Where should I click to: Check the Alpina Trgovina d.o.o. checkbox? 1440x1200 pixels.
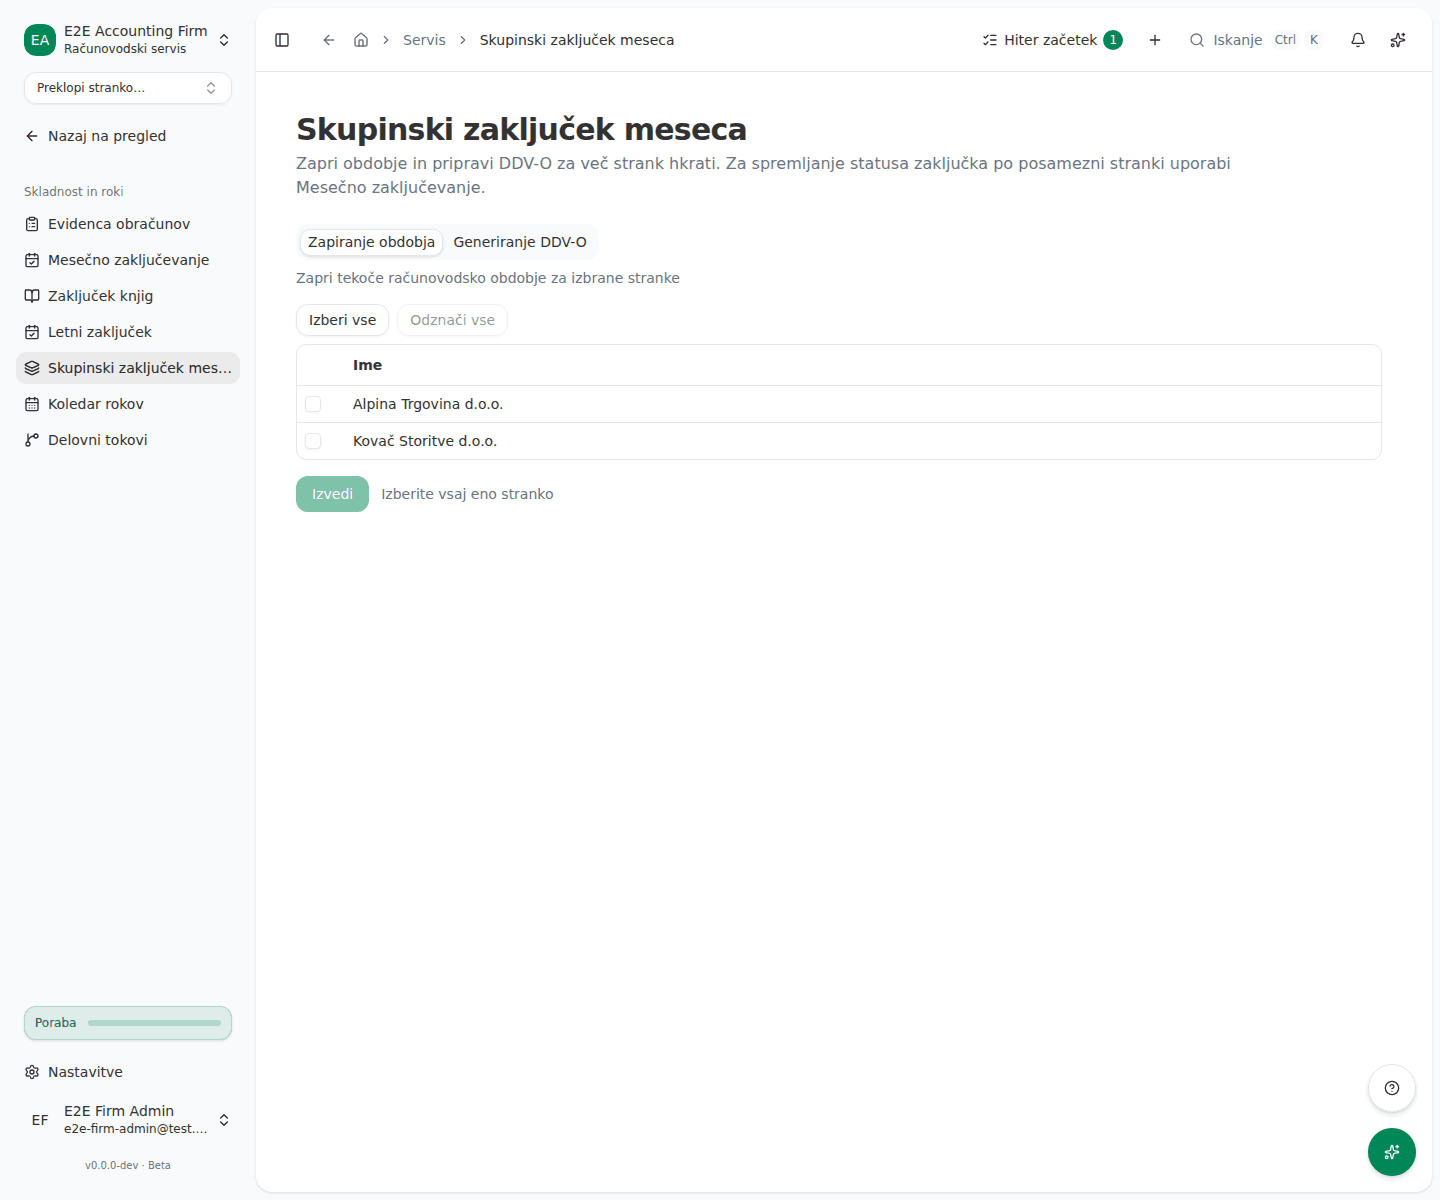313,404
